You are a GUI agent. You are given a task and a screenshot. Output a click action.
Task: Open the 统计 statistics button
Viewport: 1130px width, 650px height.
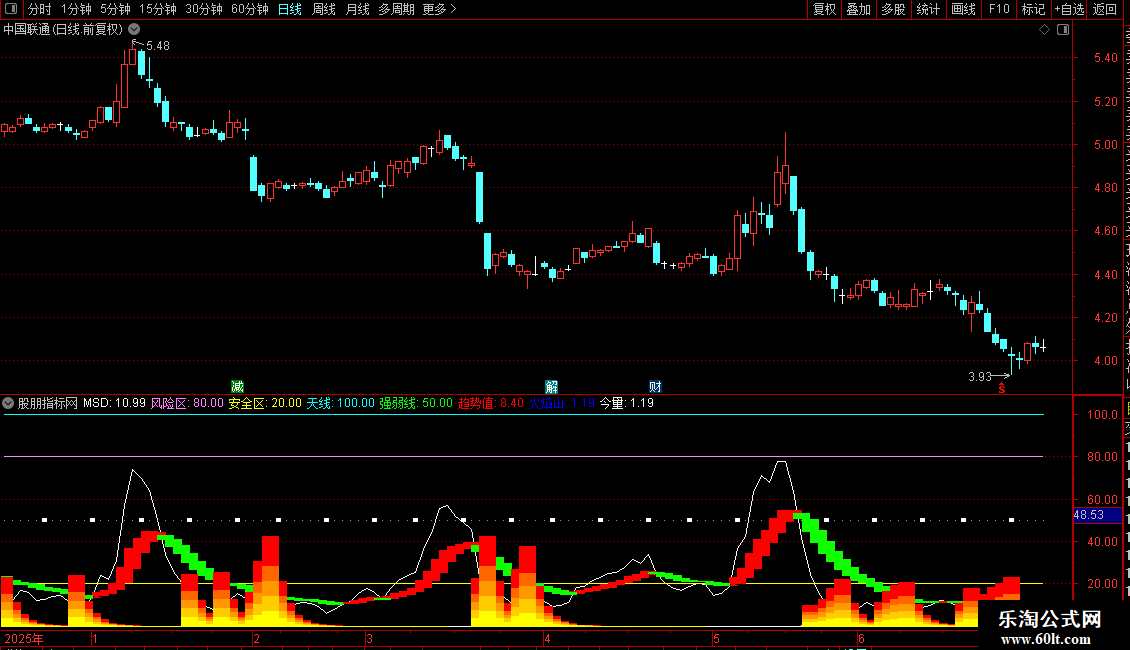(x=927, y=9)
